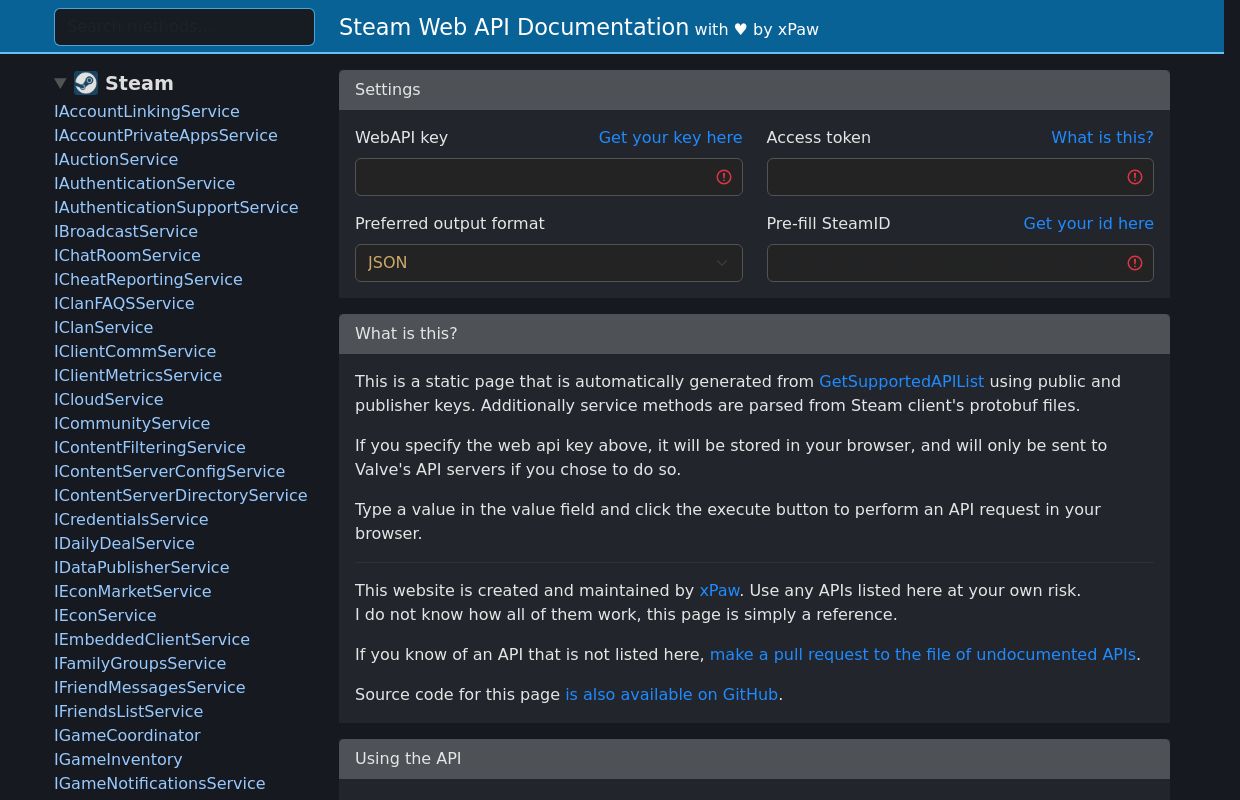Open the What is this? token link
Image resolution: width=1240 pixels, height=800 pixels.
click(1102, 137)
